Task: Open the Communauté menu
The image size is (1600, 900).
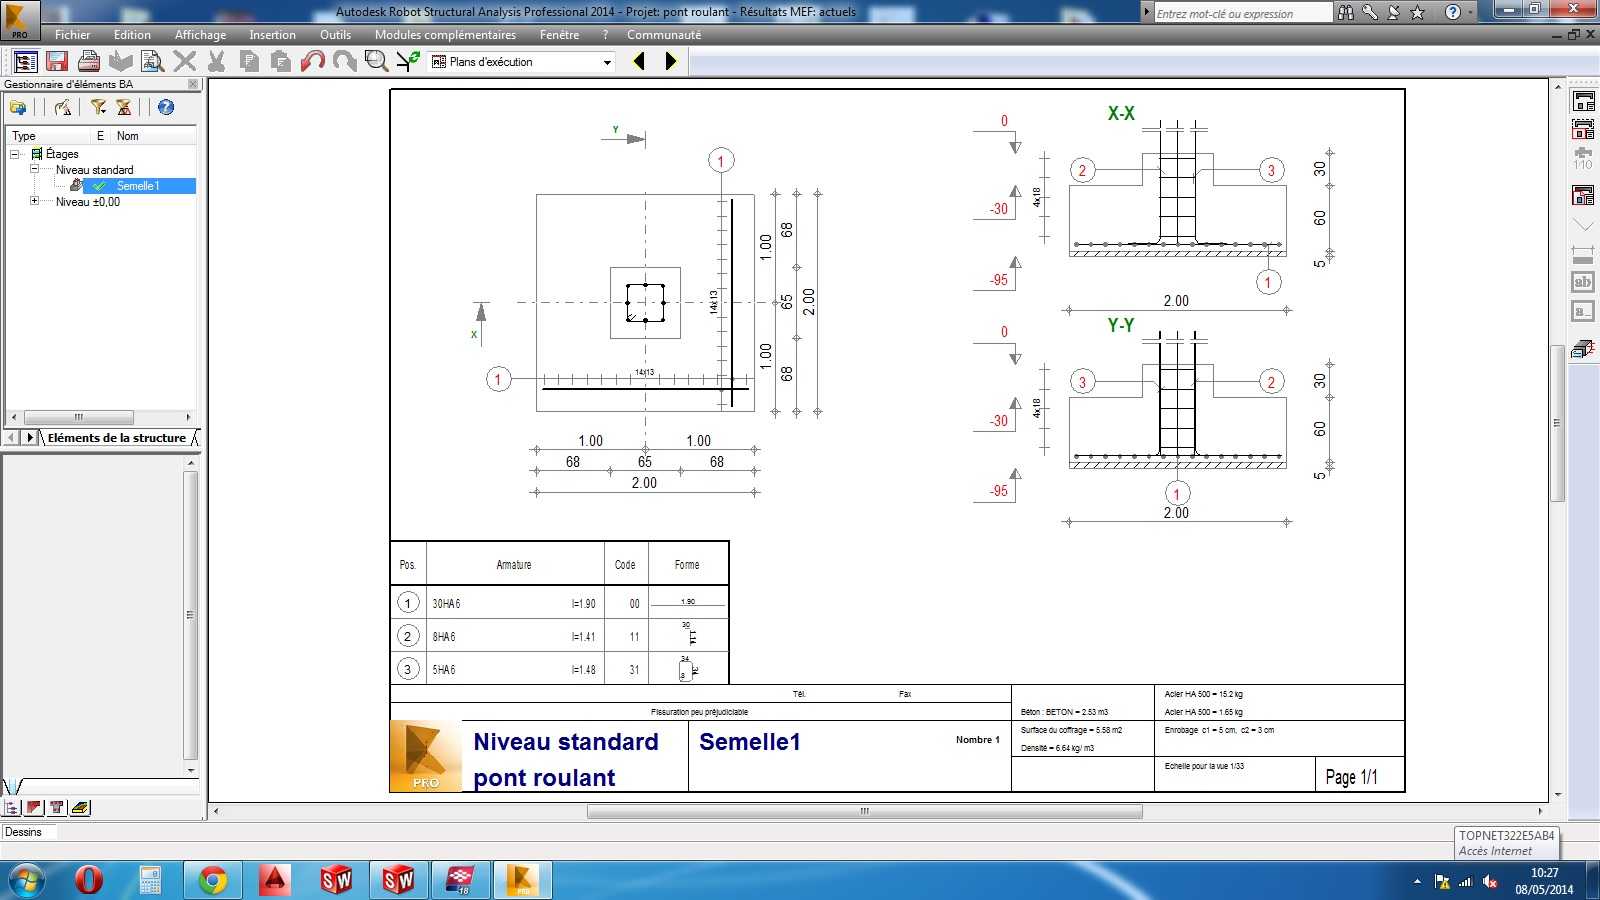Action: pos(664,35)
